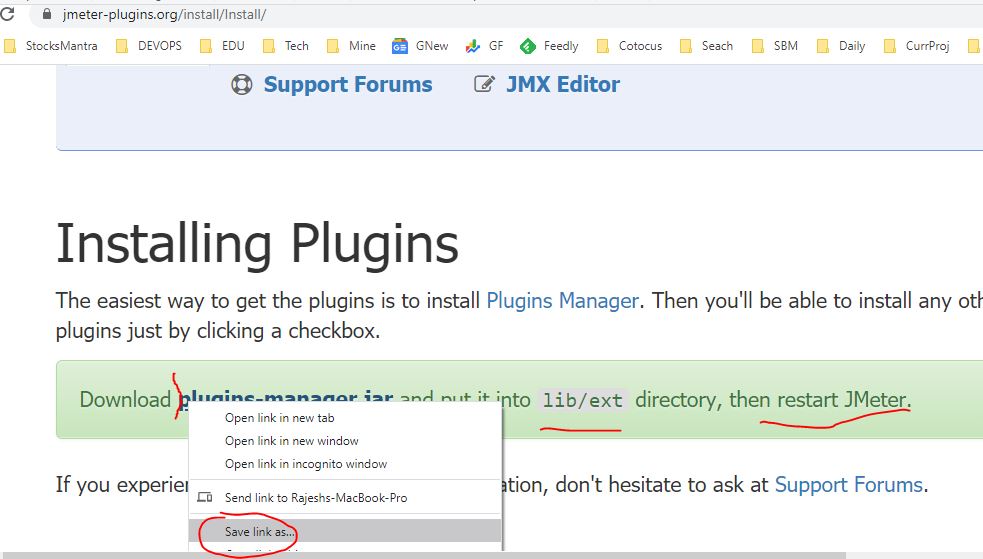Click the pencil icon beside JMX Editor
Screen dimensions: 983x559
click(484, 85)
